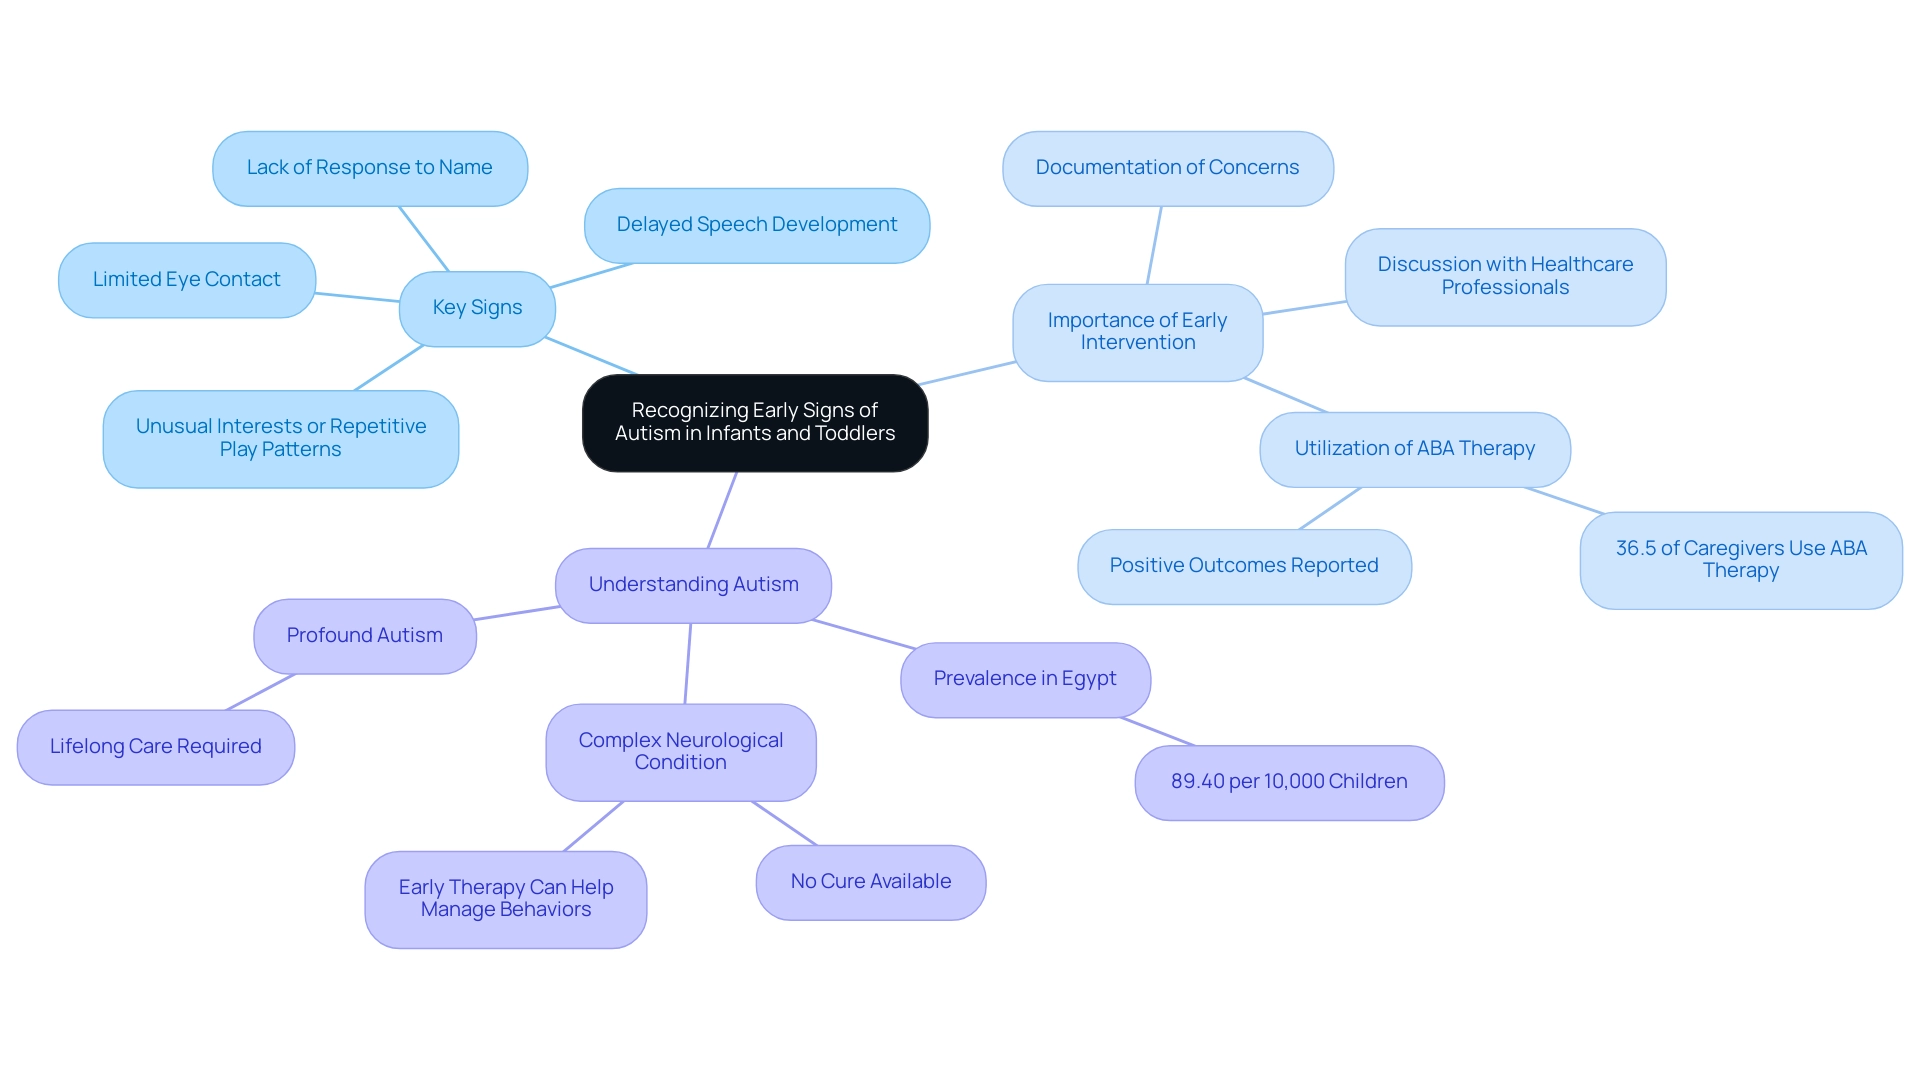Click the 'Key Signs' node icon

coord(477,305)
